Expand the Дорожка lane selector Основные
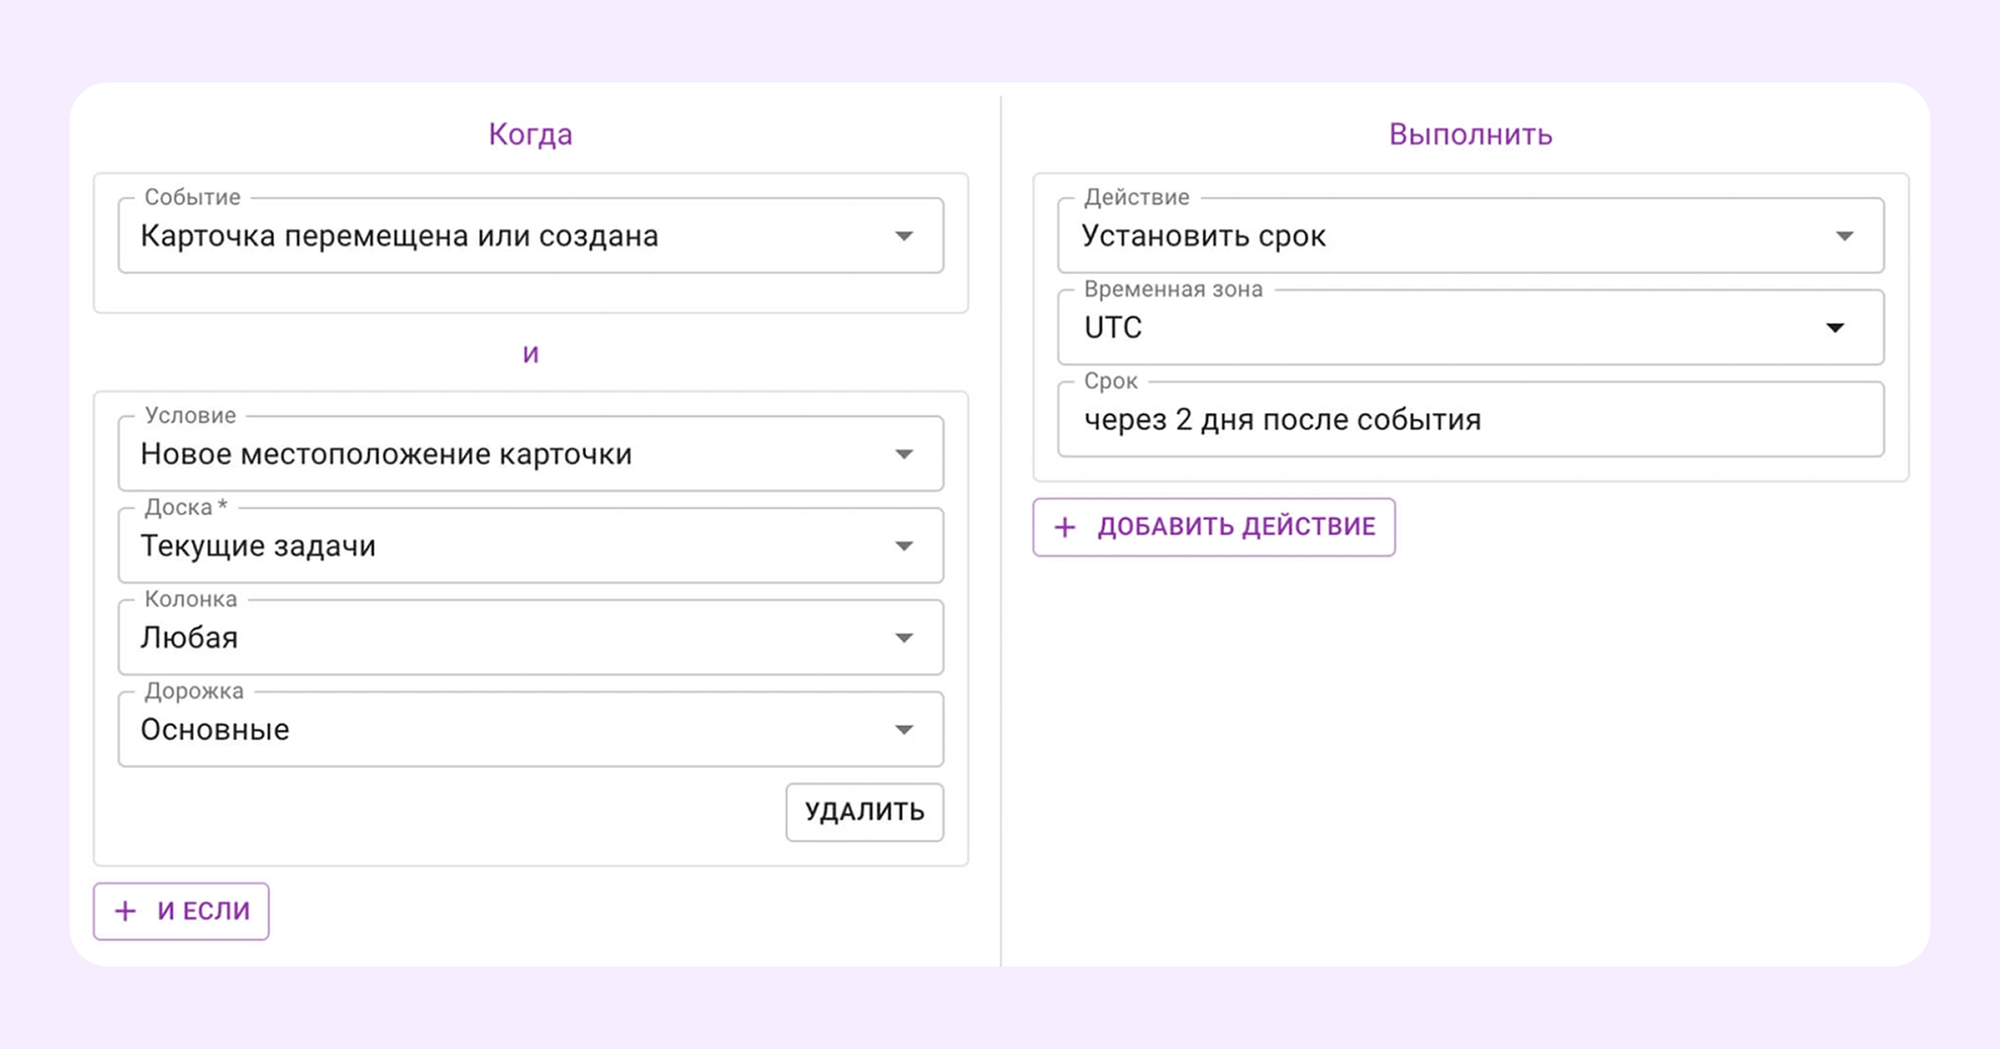Screen dimensions: 2000x1049 pos(530,729)
